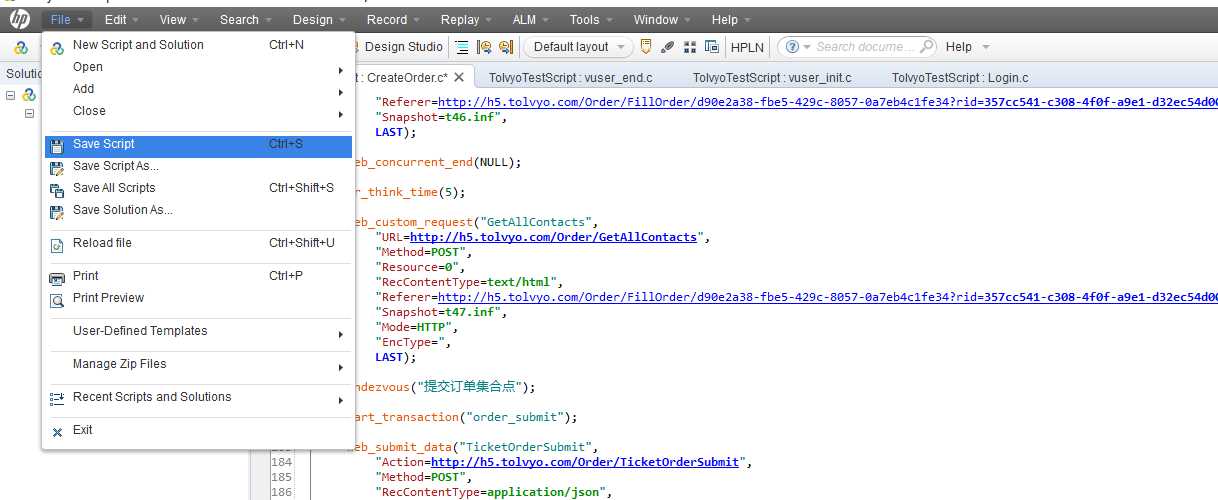
Task: Click the Reload file icon
Action: point(57,244)
